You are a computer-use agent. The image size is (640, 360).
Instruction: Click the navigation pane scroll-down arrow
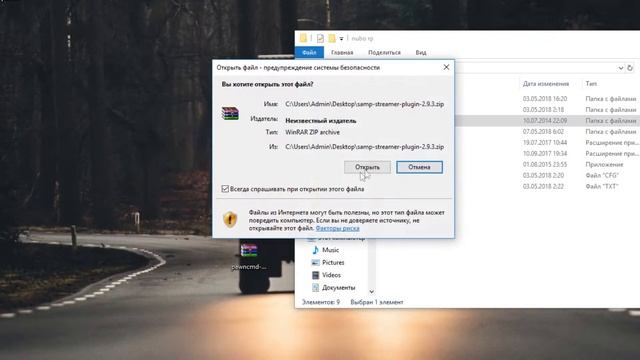coord(371,291)
